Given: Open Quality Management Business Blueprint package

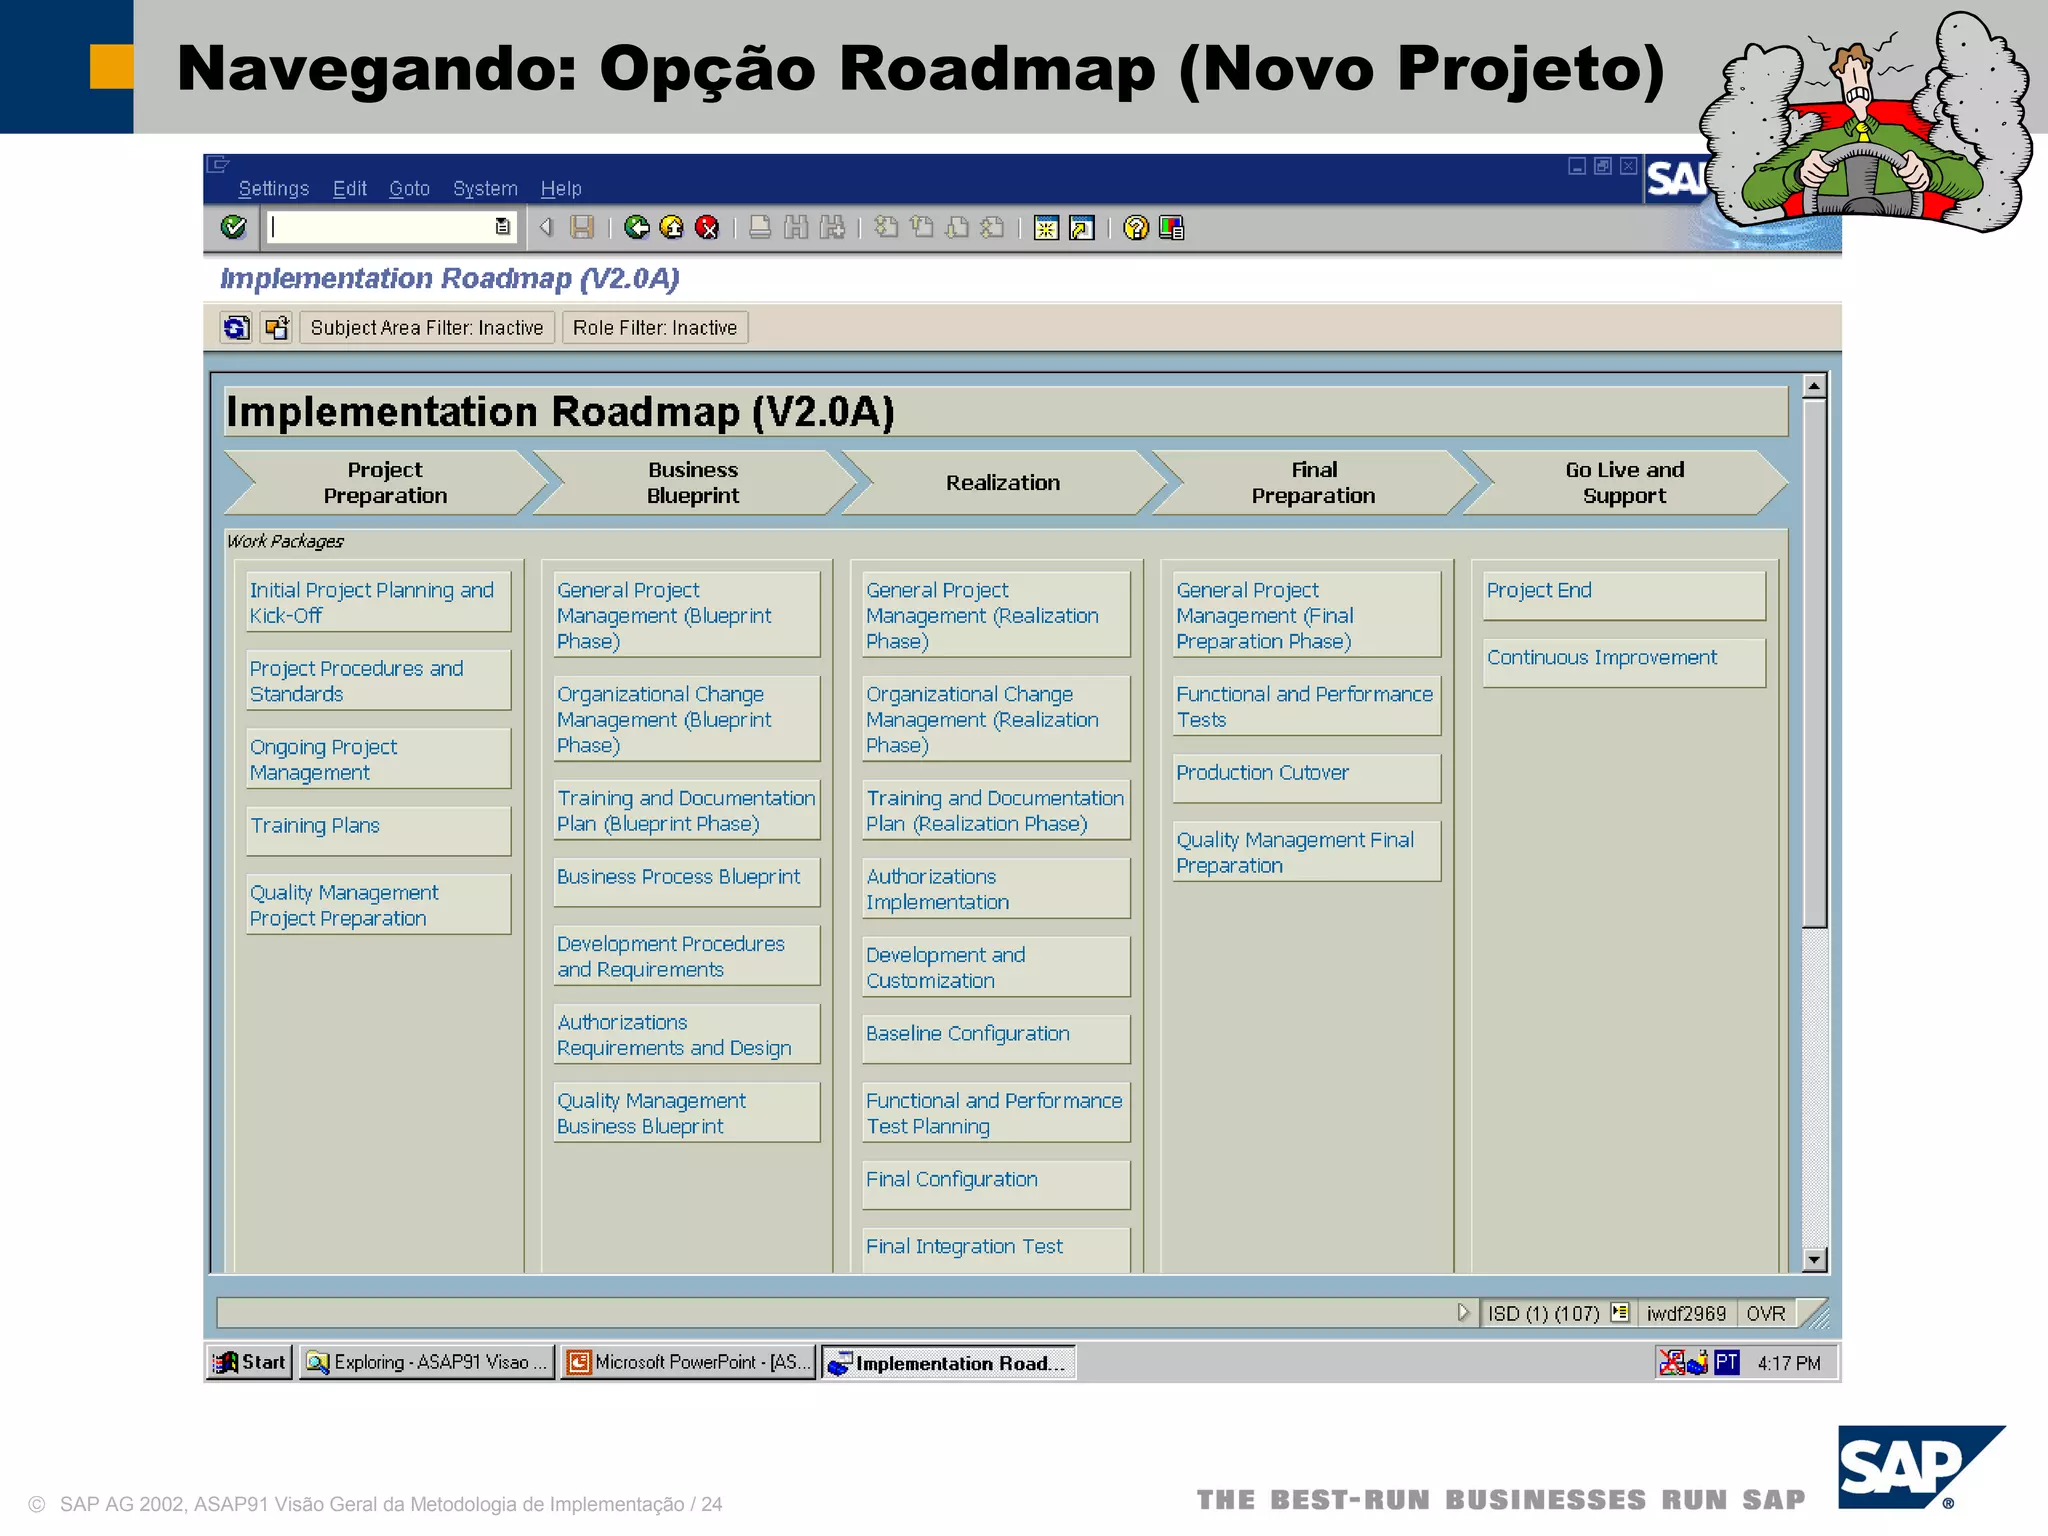Looking at the screenshot, I should pyautogui.click(x=687, y=1112).
